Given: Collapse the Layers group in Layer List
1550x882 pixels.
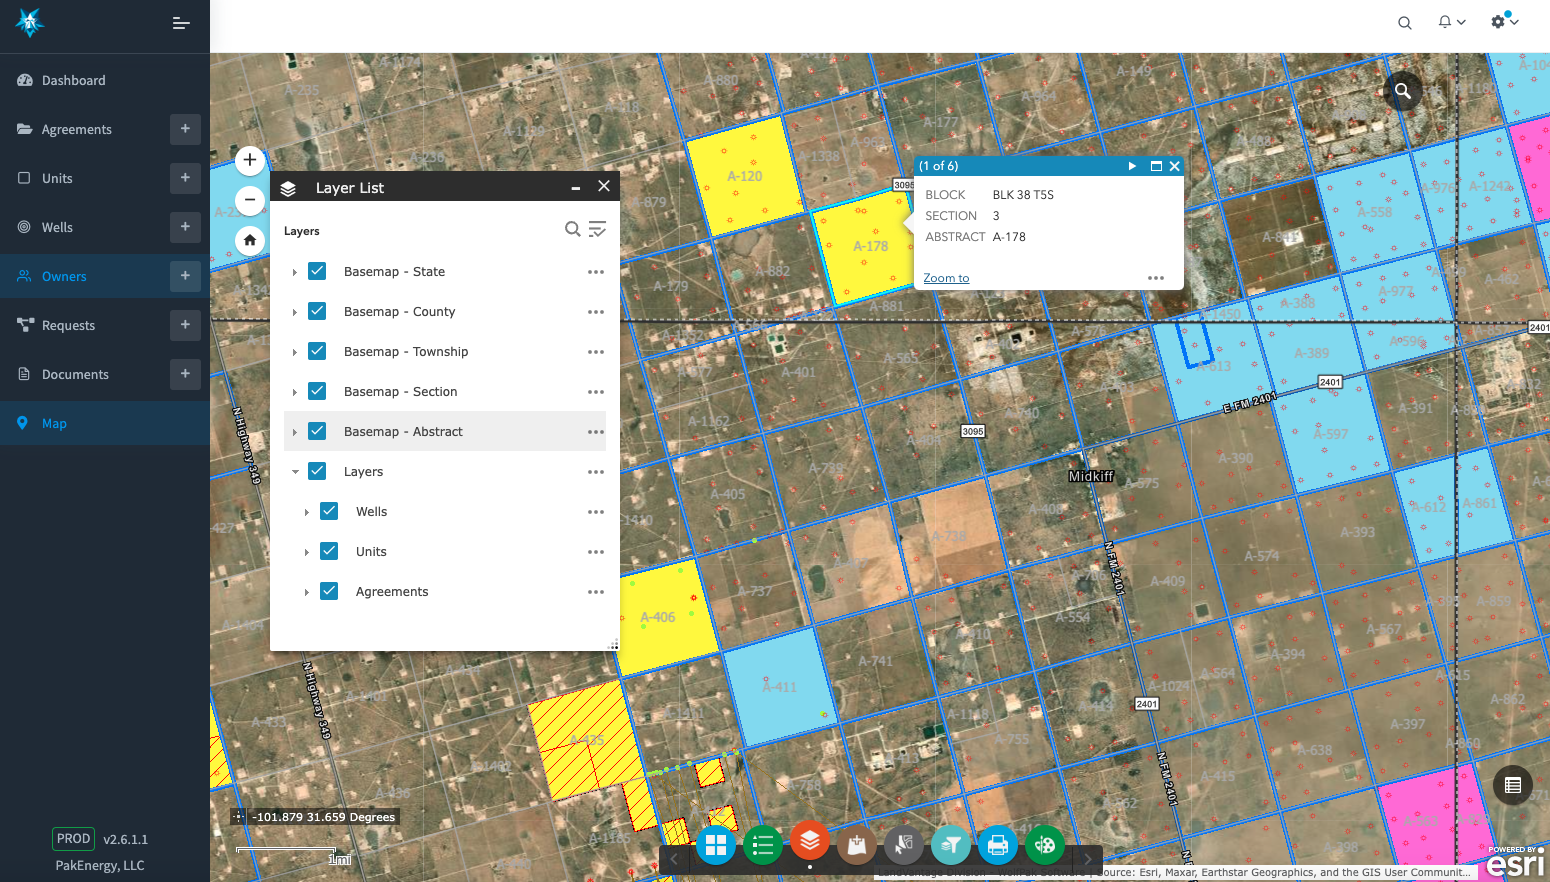Looking at the screenshot, I should (295, 471).
